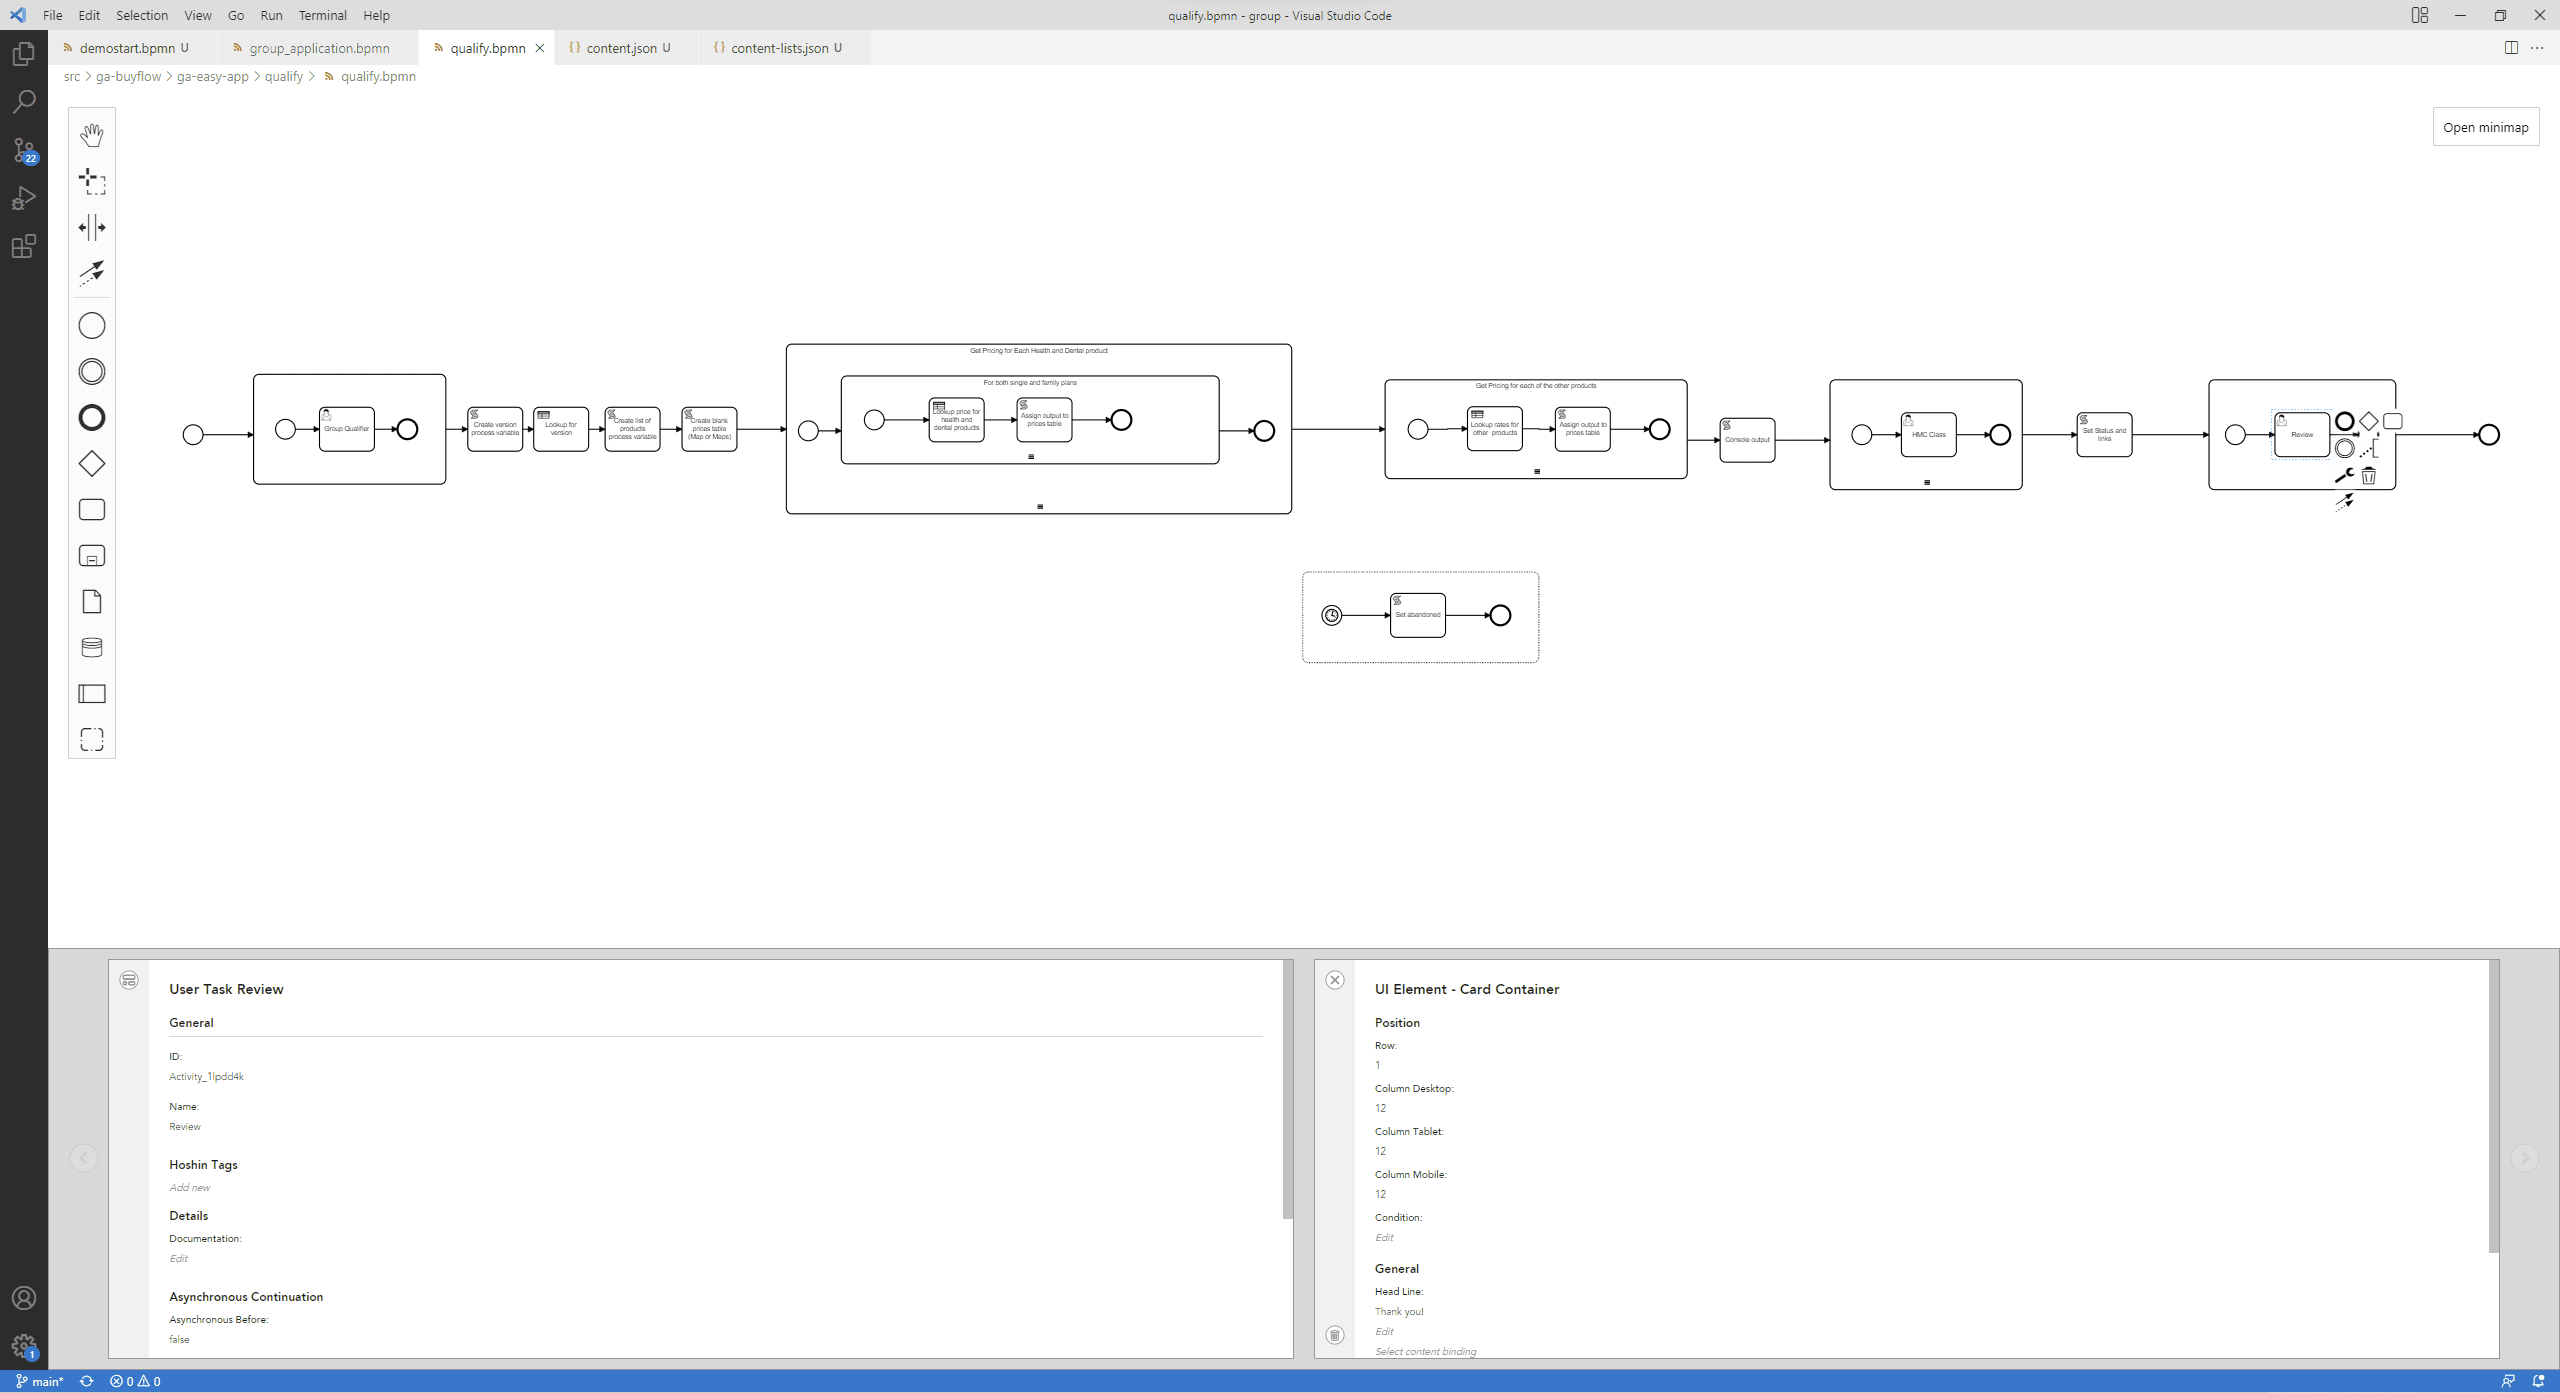Append an intermediate event from Review context pad

click(2345, 448)
